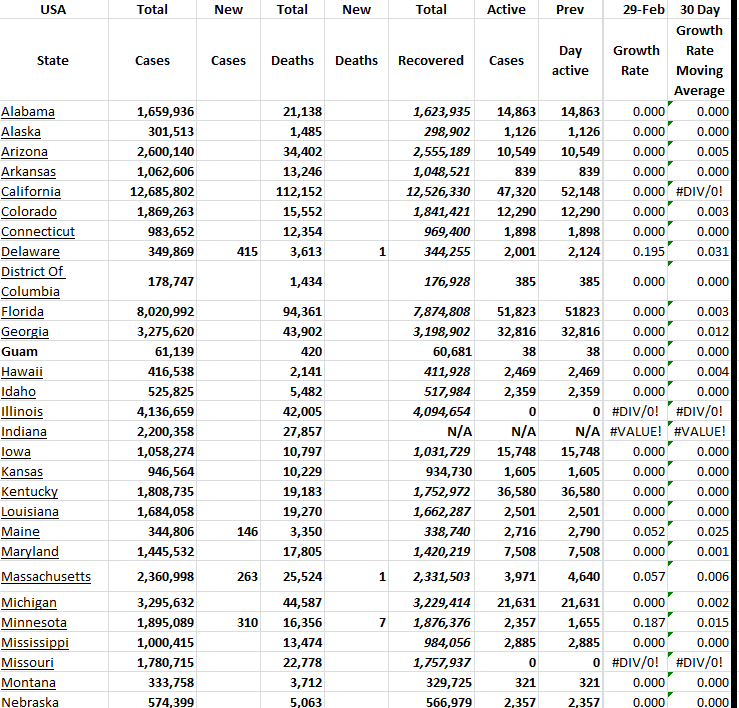Select the Recovered column header cell
Image resolution: width=739 pixels, height=708 pixels.
(431, 60)
